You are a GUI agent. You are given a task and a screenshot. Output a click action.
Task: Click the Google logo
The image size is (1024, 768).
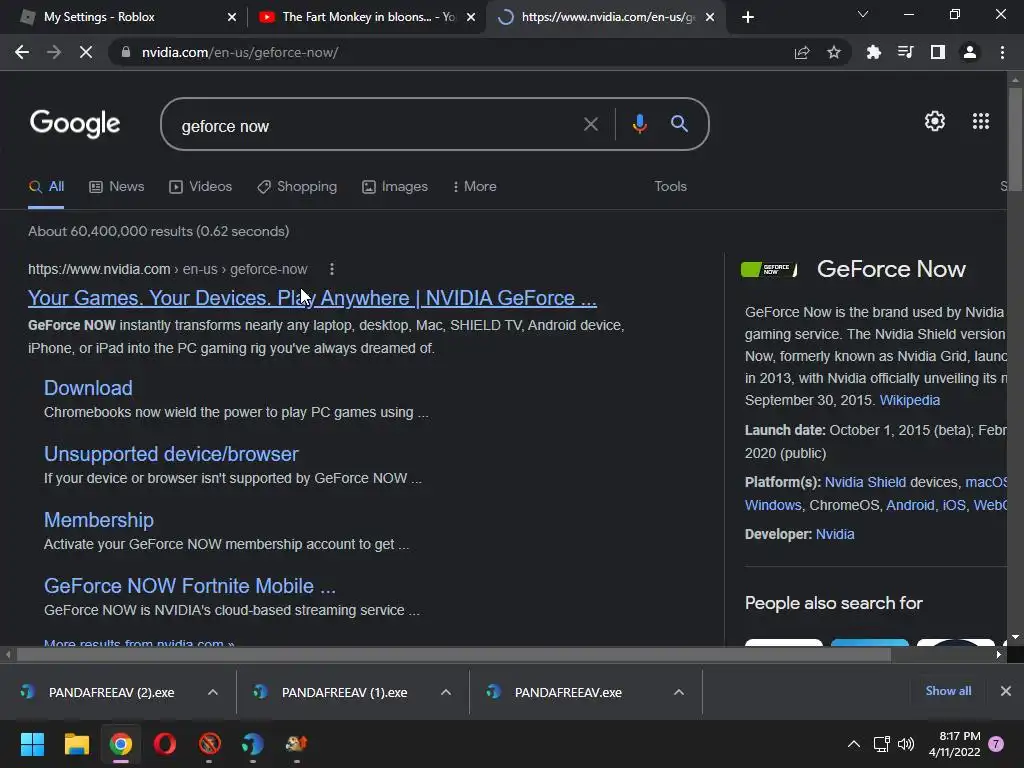click(x=75, y=123)
